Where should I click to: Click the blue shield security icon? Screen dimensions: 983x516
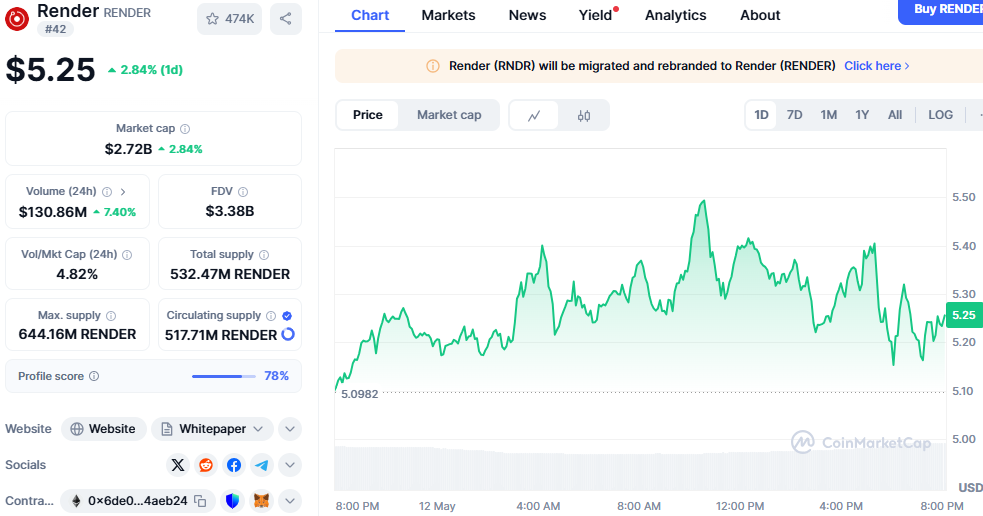point(233,501)
